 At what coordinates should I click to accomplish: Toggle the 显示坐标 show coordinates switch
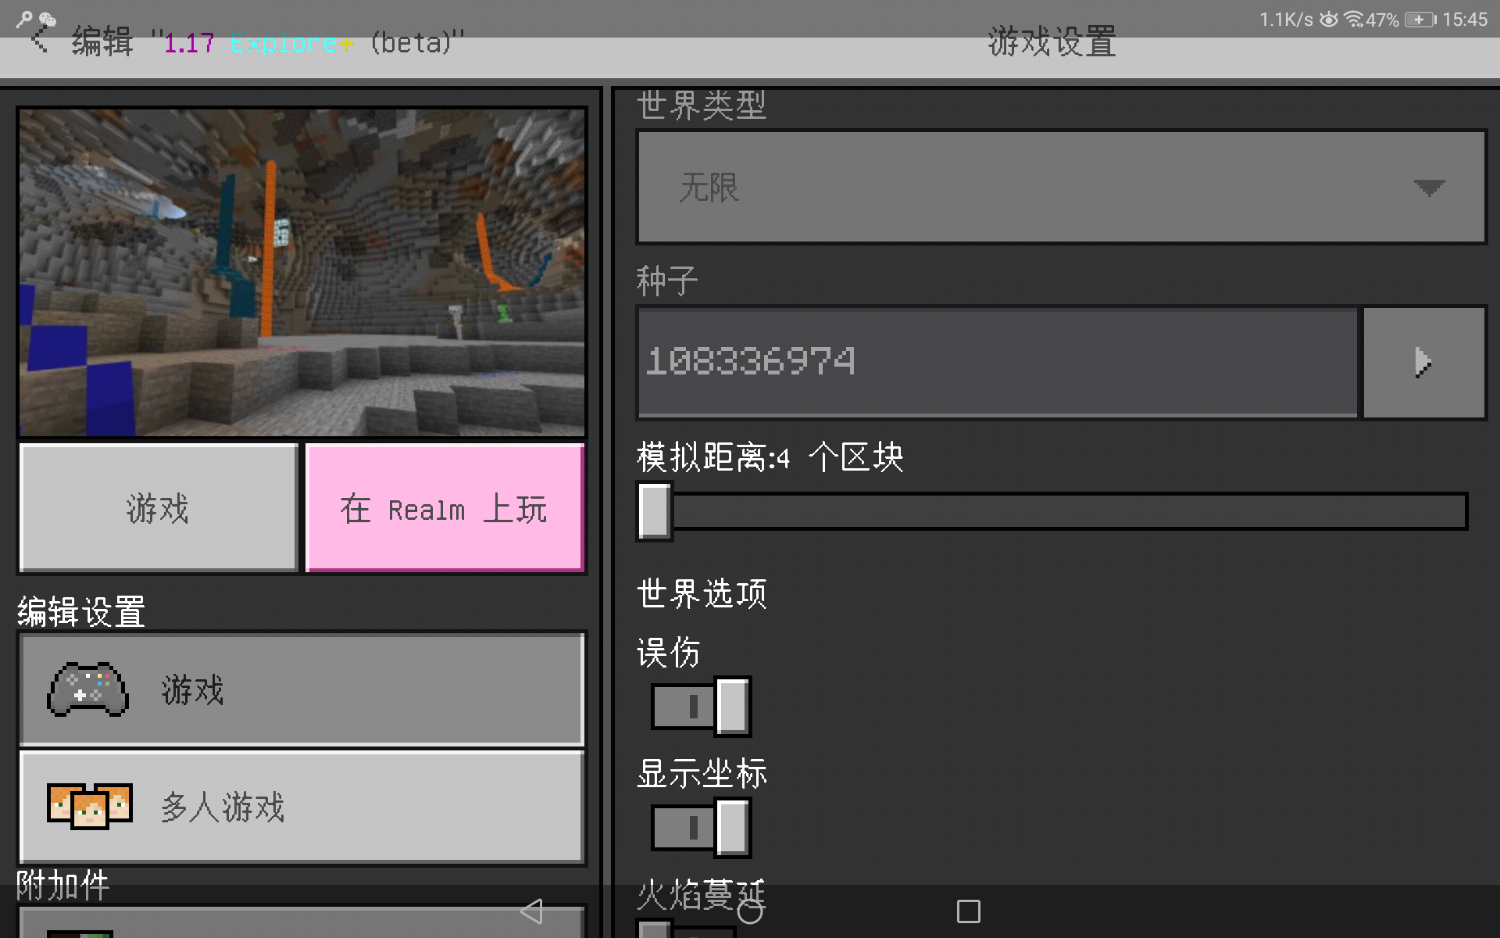[x=700, y=827]
